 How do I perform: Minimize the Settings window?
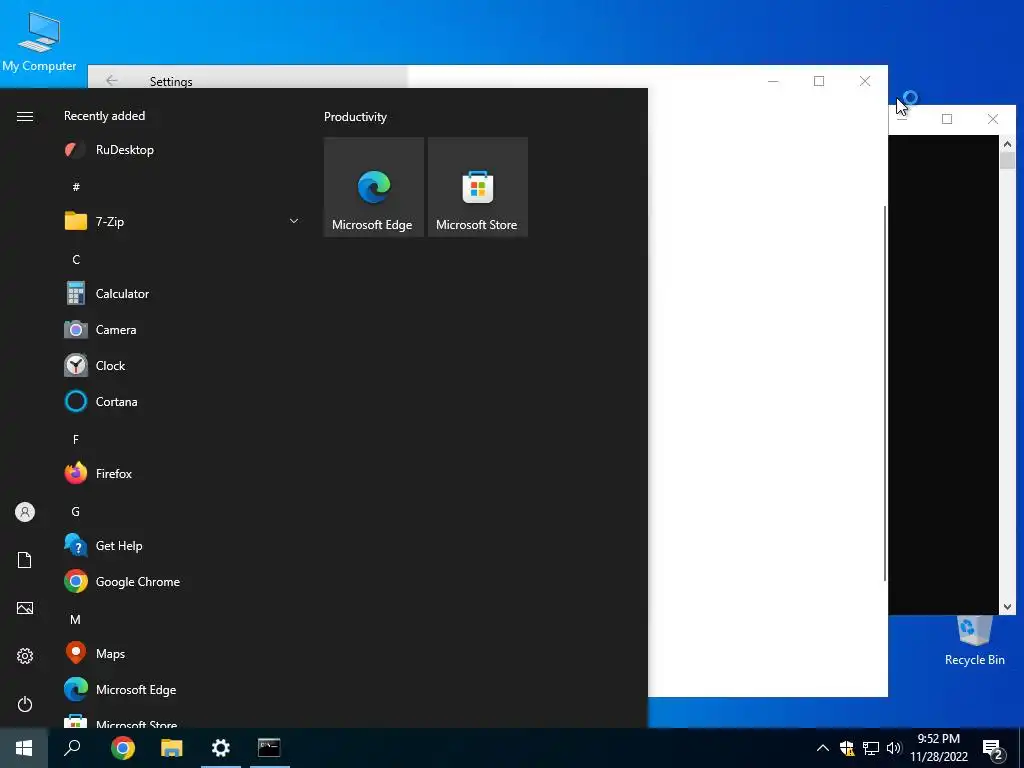coord(773,81)
